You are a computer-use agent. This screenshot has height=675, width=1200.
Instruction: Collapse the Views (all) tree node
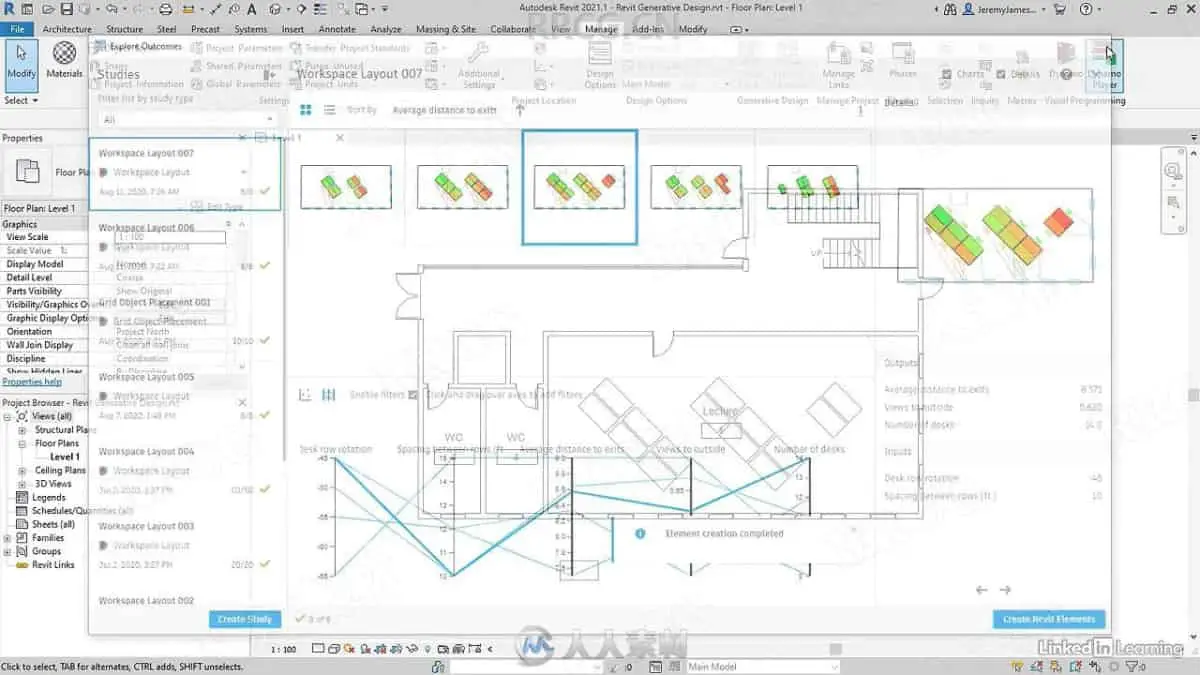8,416
